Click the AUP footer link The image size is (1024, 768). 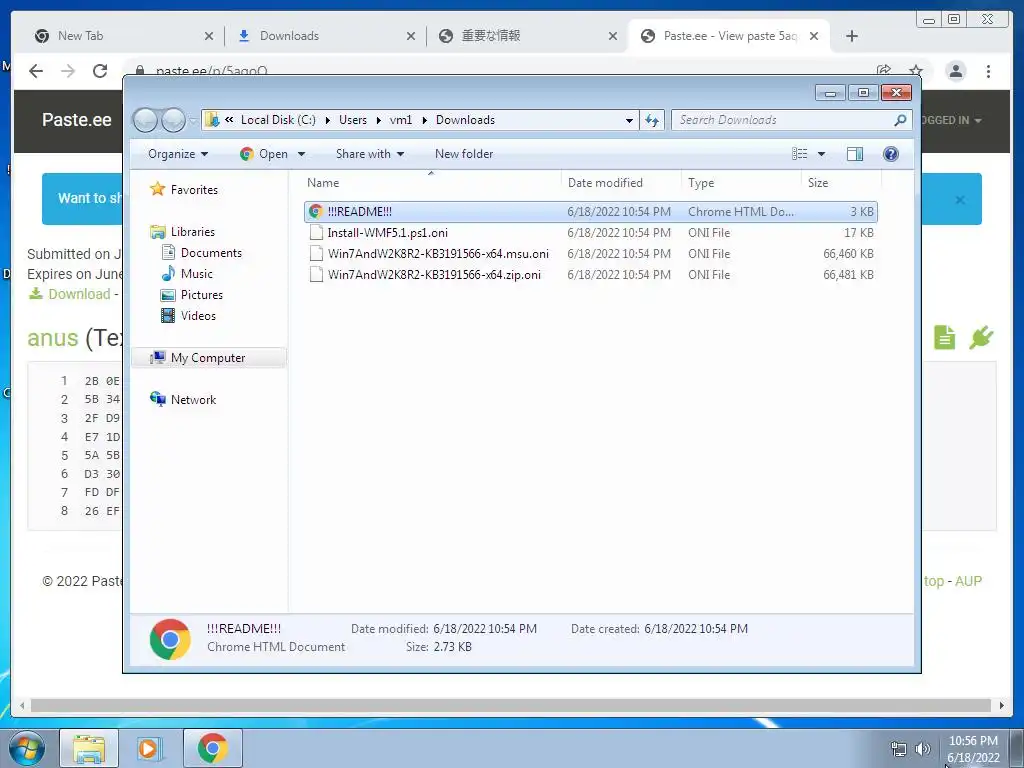(968, 581)
